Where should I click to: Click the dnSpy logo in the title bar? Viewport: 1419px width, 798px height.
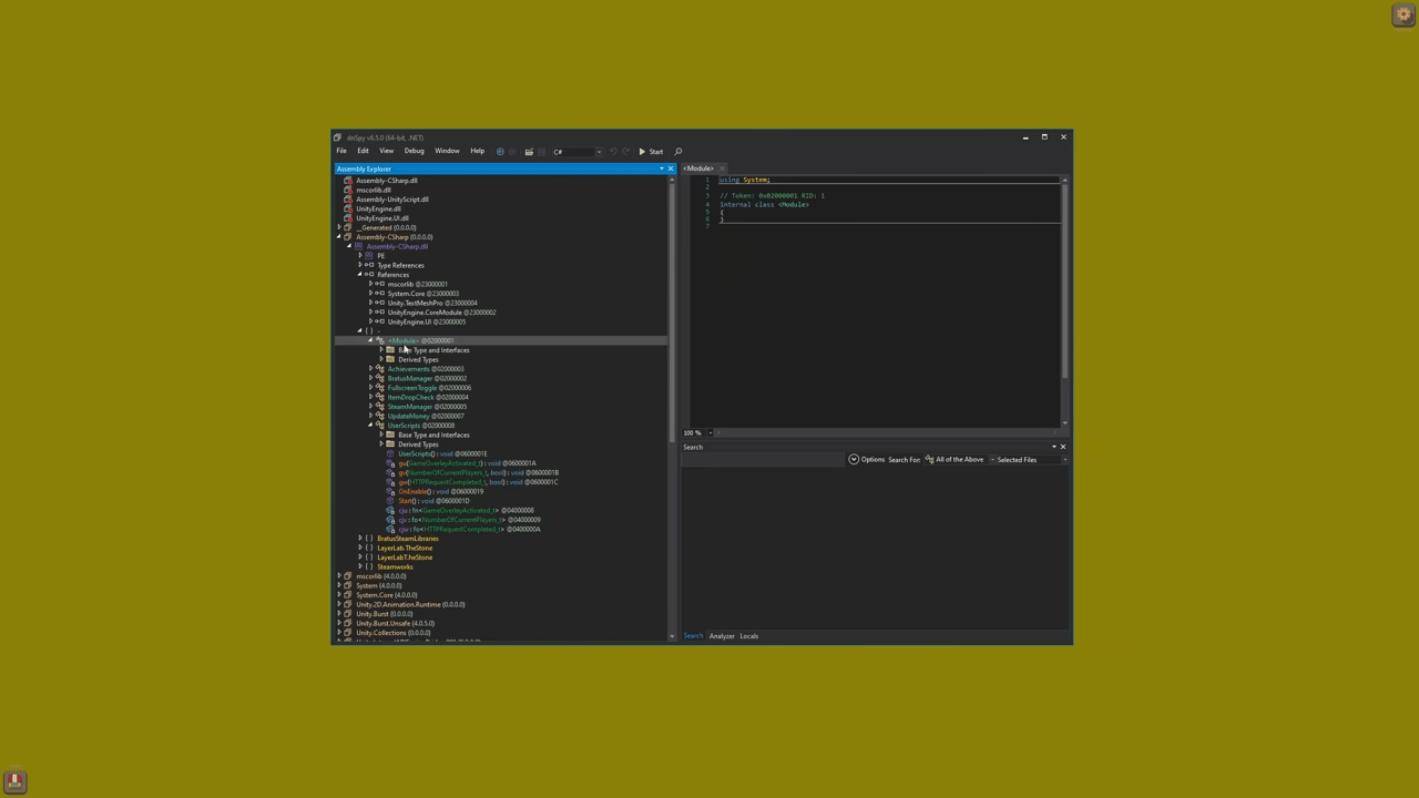pos(338,137)
